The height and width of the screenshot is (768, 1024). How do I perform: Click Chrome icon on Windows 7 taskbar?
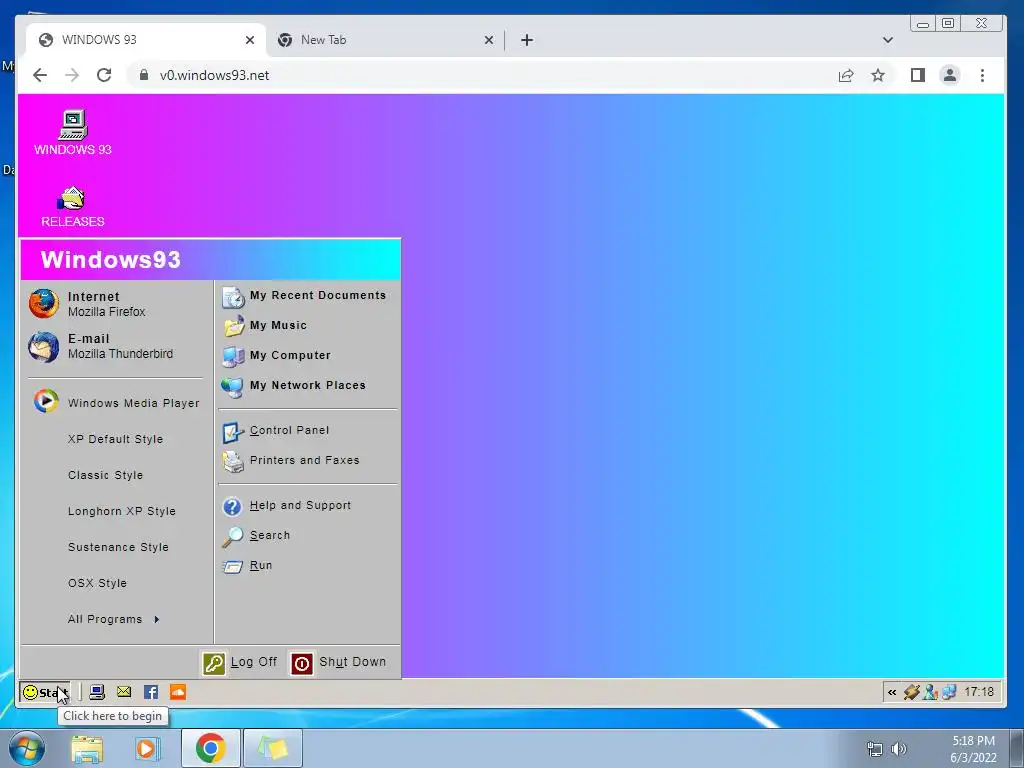[x=210, y=748]
